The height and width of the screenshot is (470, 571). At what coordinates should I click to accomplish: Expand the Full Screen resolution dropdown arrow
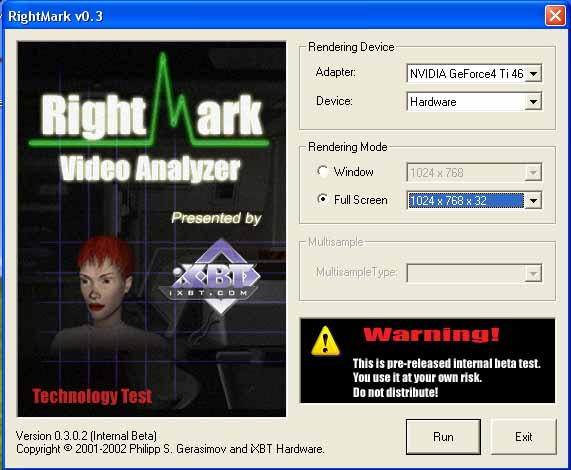(x=533, y=201)
